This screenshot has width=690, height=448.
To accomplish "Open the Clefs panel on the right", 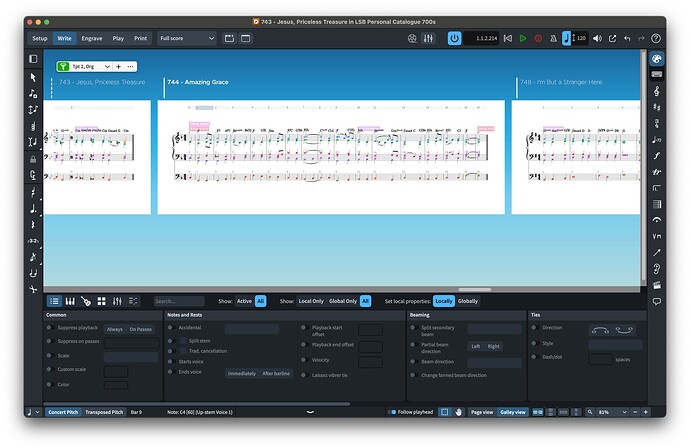I will pos(657,91).
